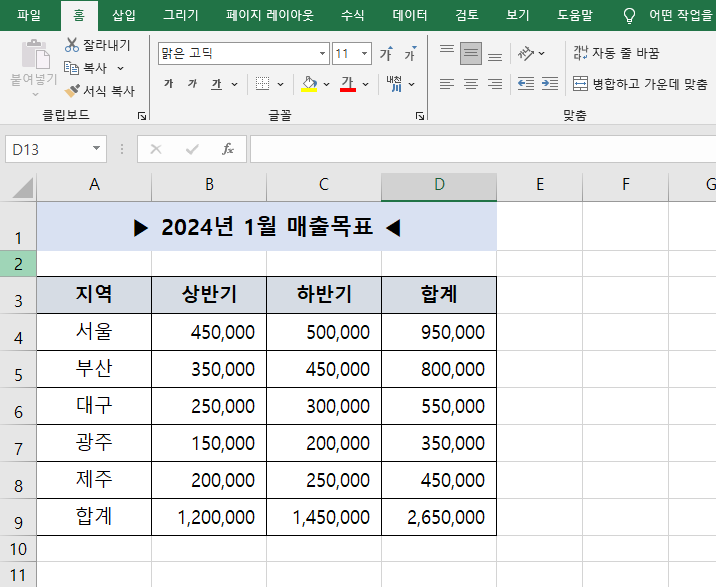Screen dimensions: 716x587
Task: Click the phonetic guide (내천) icon
Action: [x=394, y=84]
